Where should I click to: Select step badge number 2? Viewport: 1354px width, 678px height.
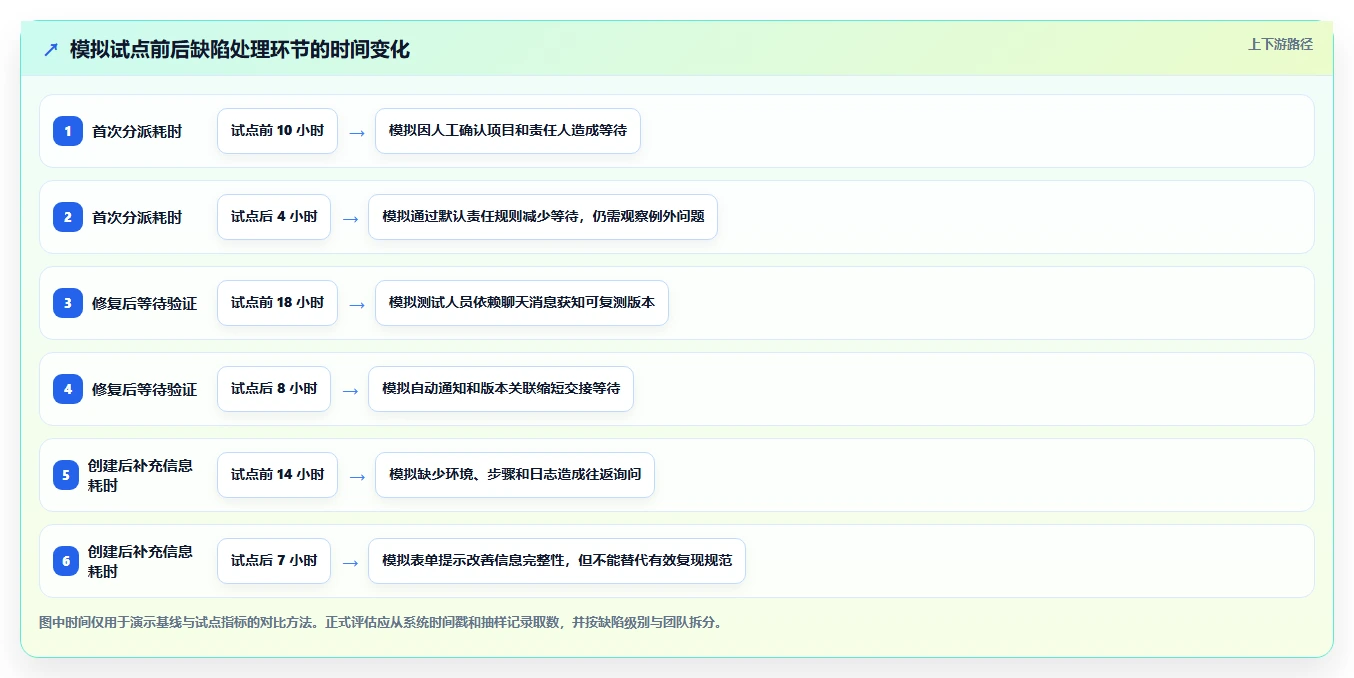tap(68, 217)
